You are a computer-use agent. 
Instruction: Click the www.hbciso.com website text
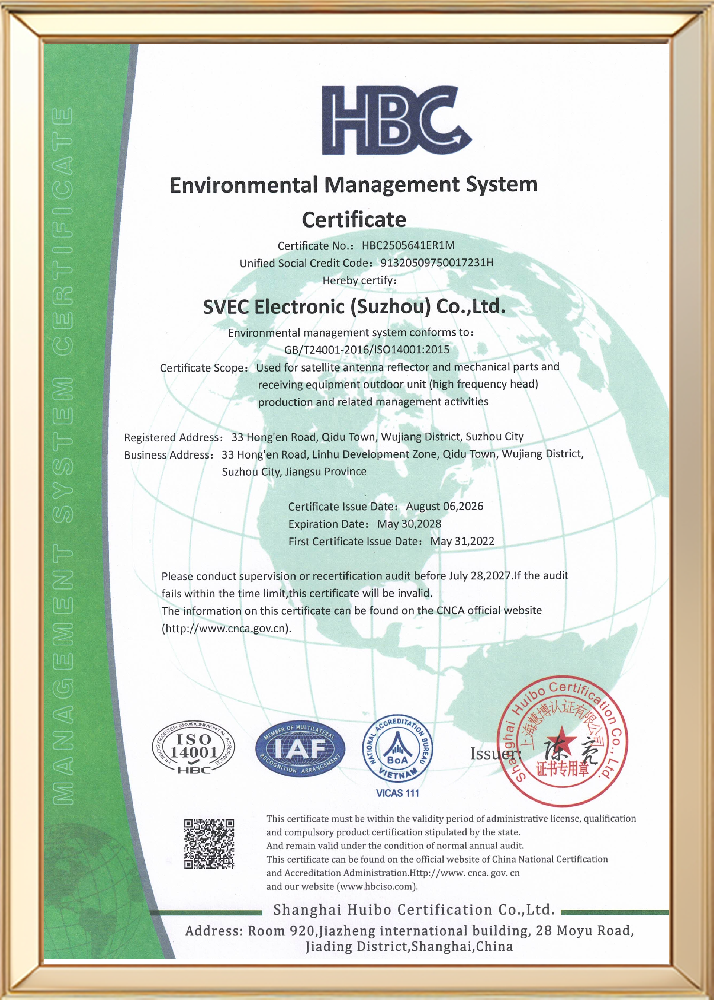tap(376, 887)
